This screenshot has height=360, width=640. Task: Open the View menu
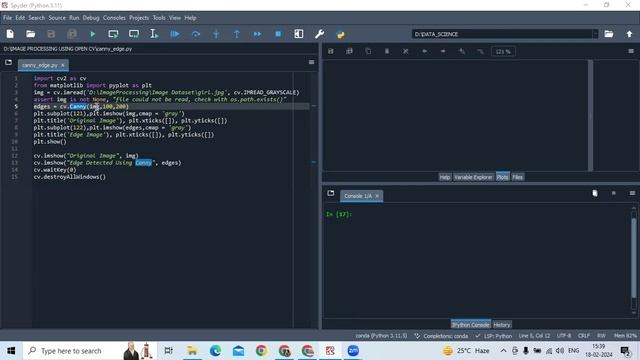[x=175, y=18]
